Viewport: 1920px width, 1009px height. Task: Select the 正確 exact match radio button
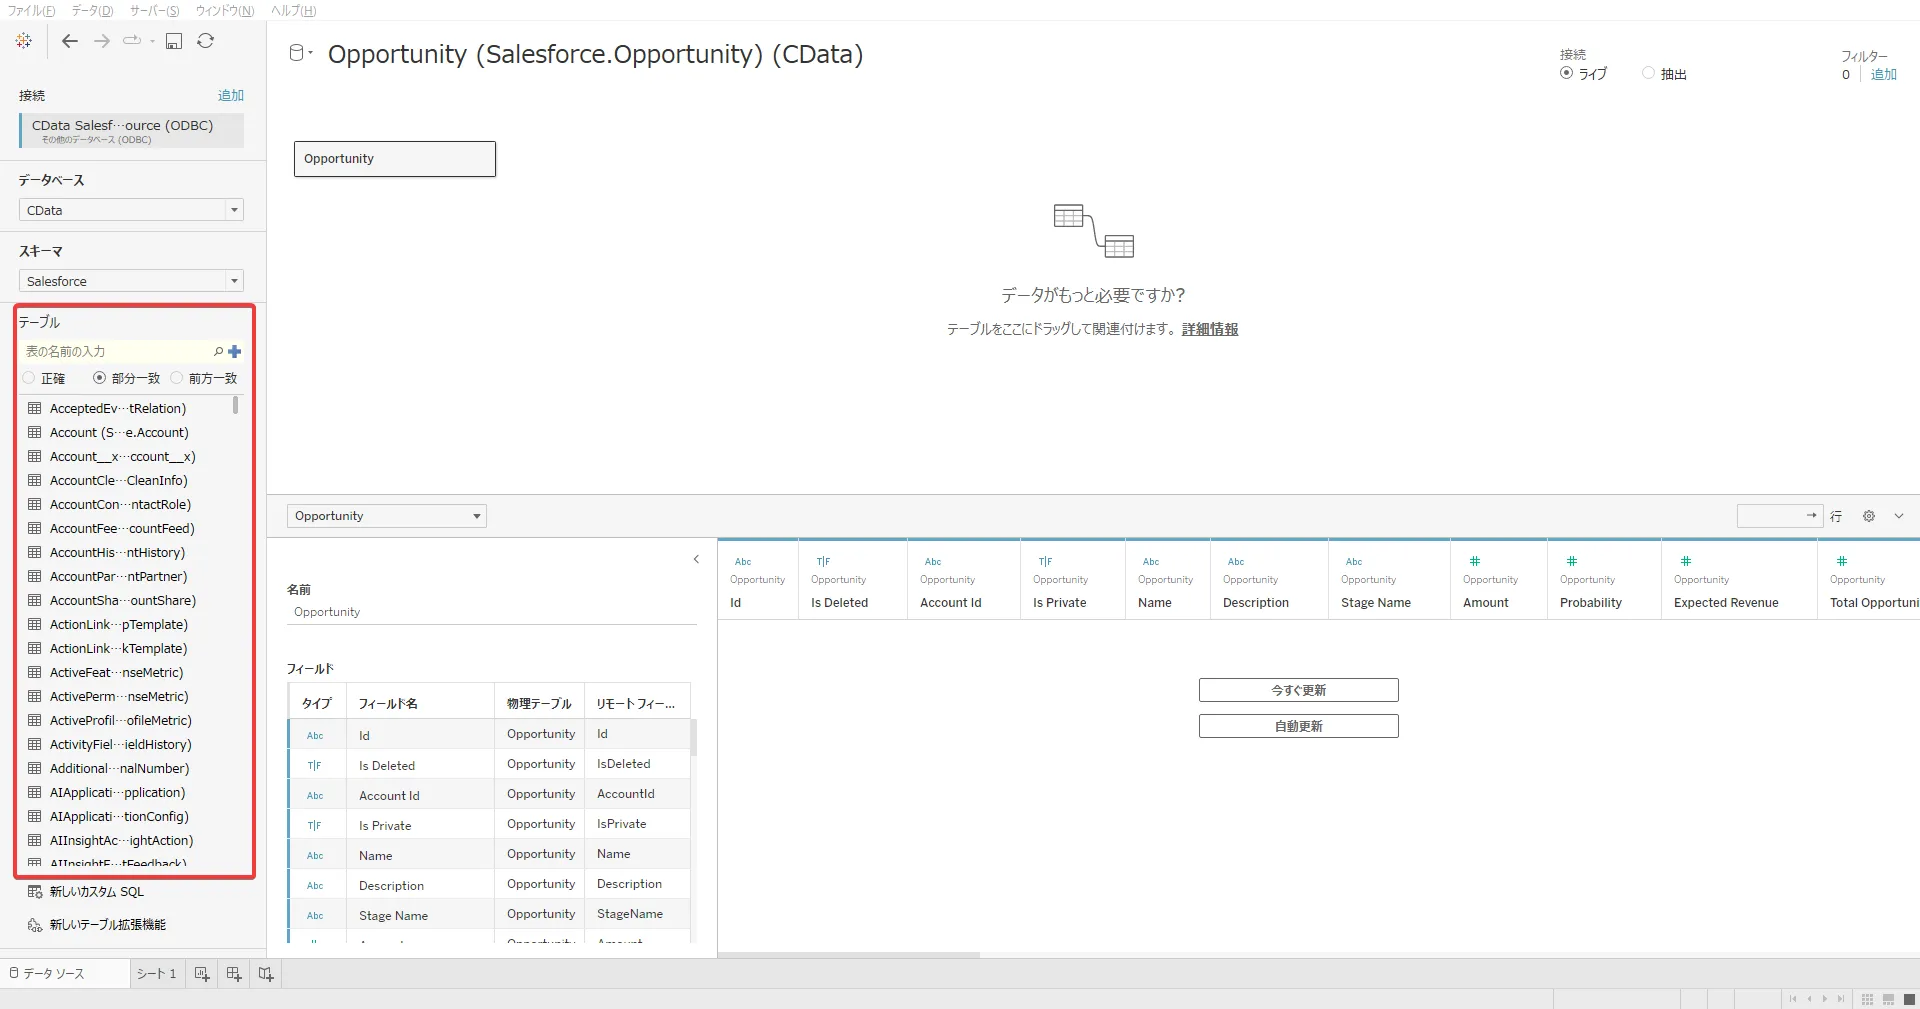29,378
